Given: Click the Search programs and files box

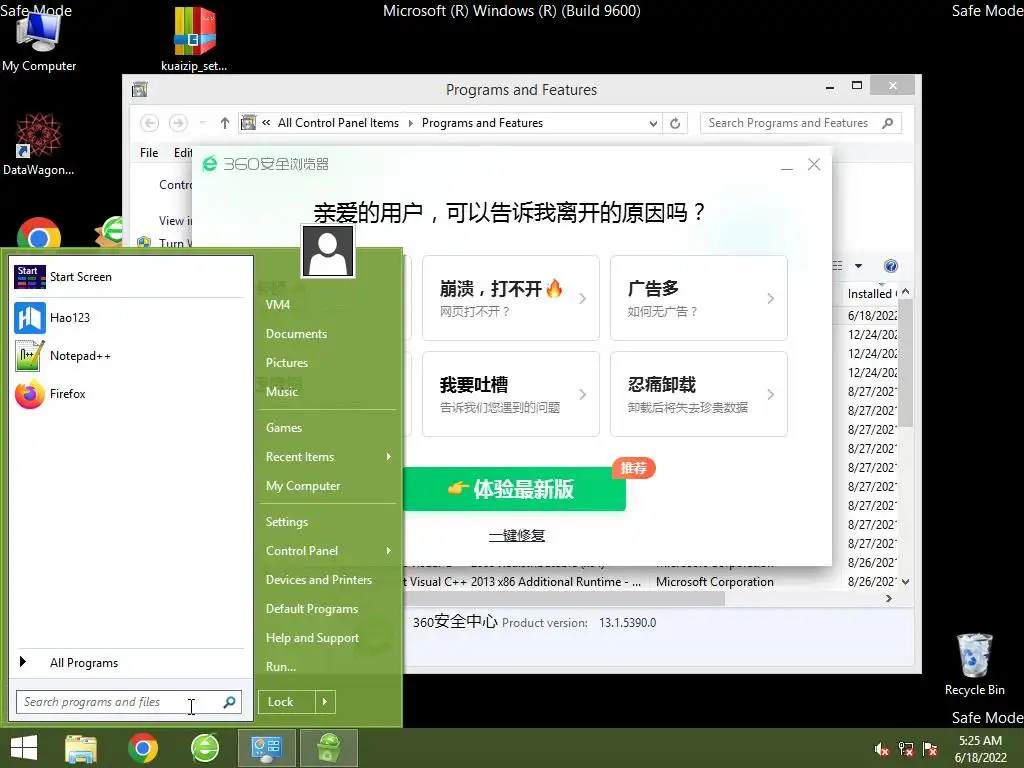Looking at the screenshot, I should [129, 702].
